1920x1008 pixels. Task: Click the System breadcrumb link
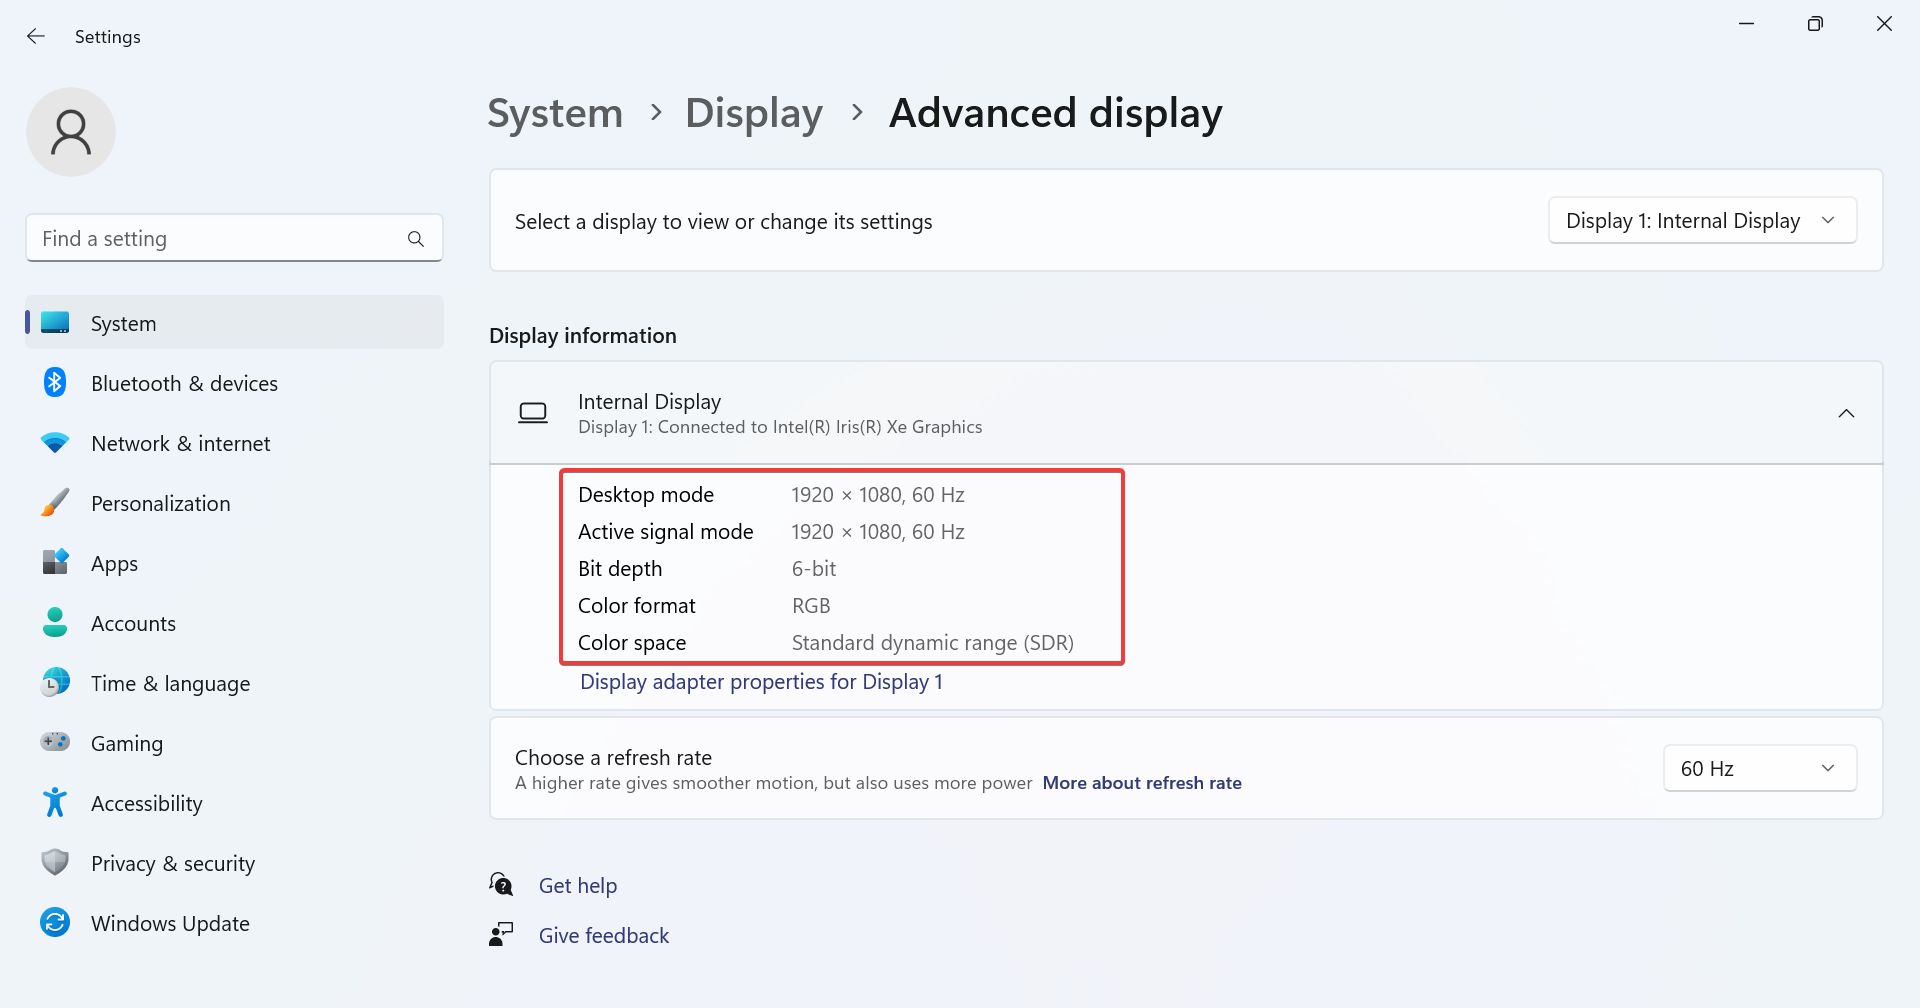coord(555,113)
